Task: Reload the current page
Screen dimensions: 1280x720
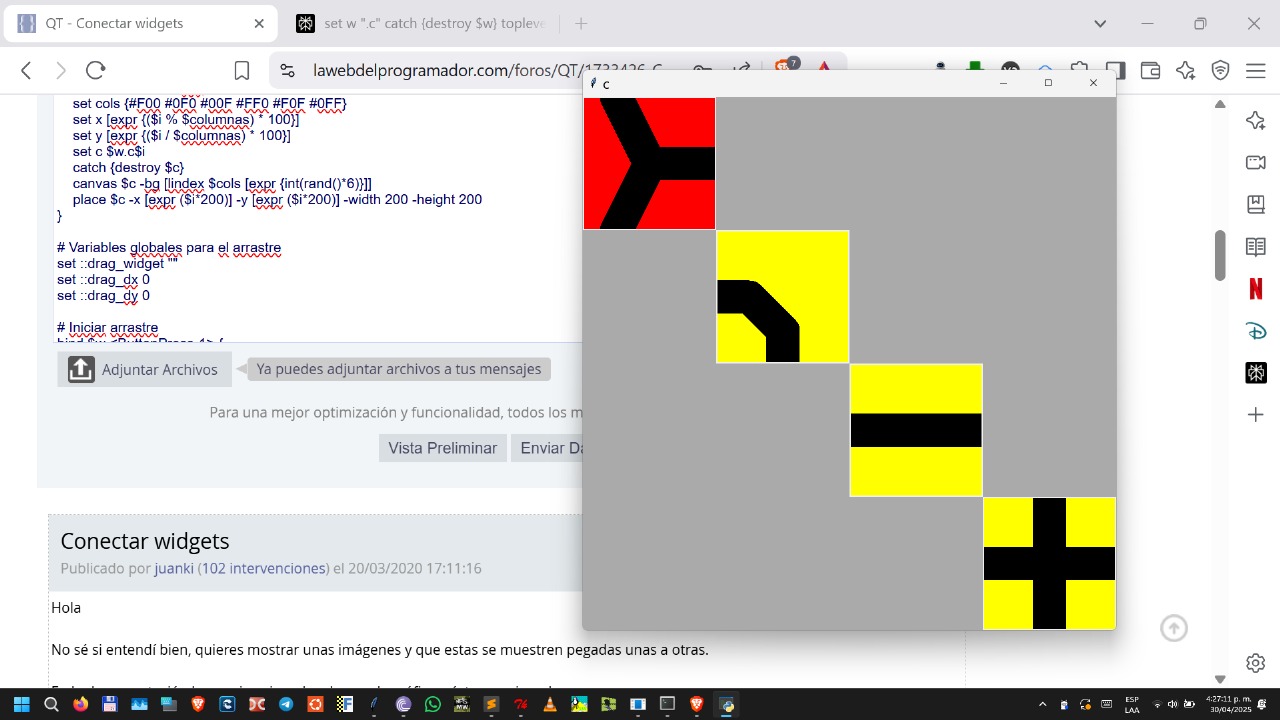Action: [x=96, y=70]
